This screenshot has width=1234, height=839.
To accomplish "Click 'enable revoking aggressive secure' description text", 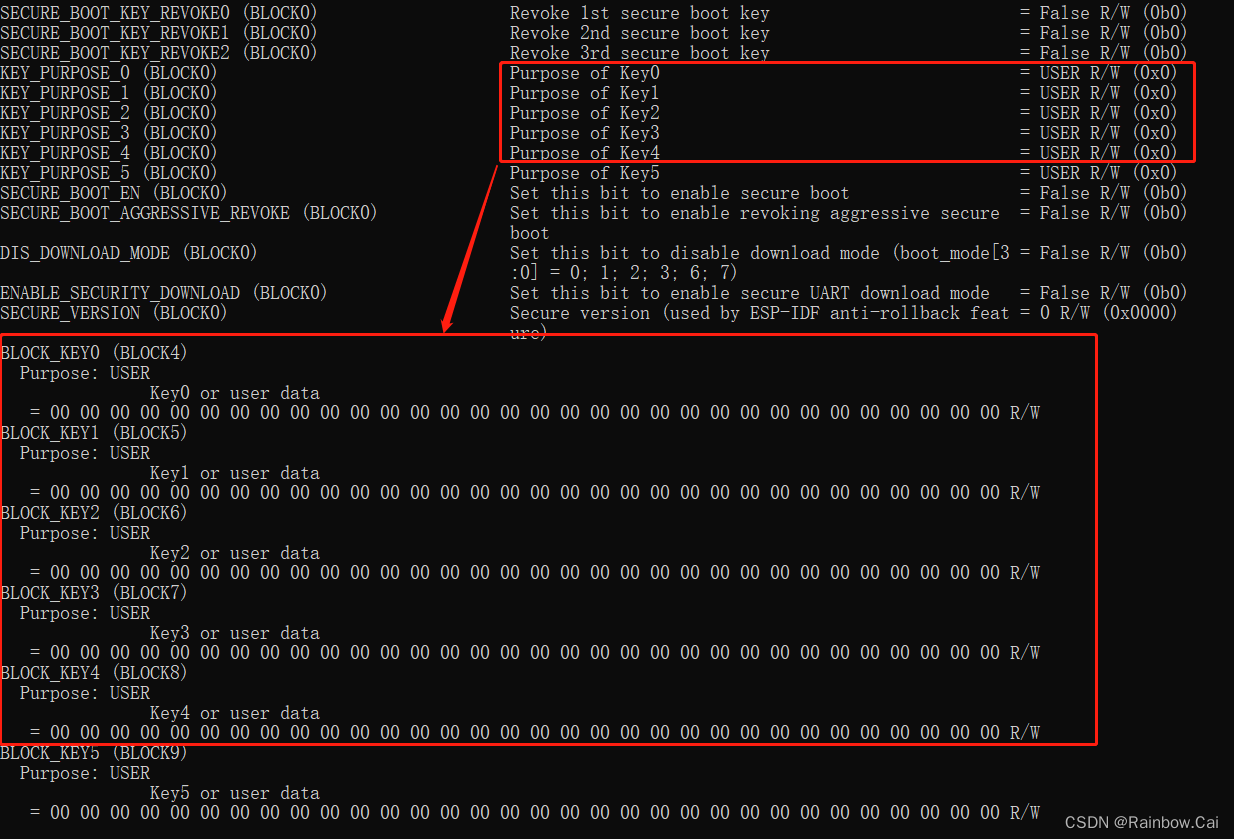I will 835,213.
